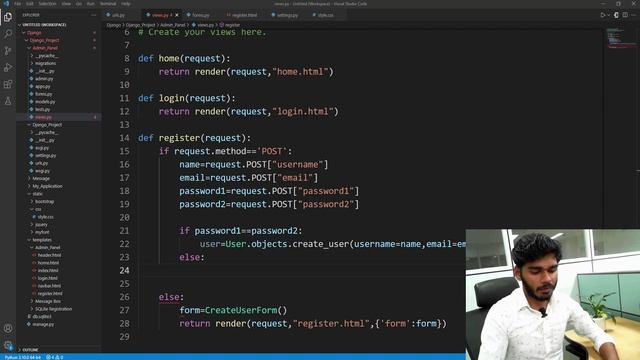Viewport: 640px width, 360px height.
Task: Click line number 24 in the gutter
Action: click(124, 270)
